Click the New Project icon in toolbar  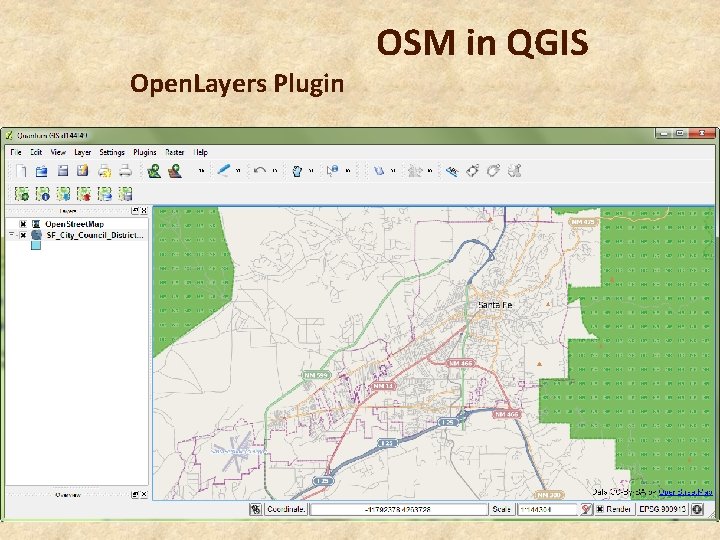pyautogui.click(x=21, y=171)
